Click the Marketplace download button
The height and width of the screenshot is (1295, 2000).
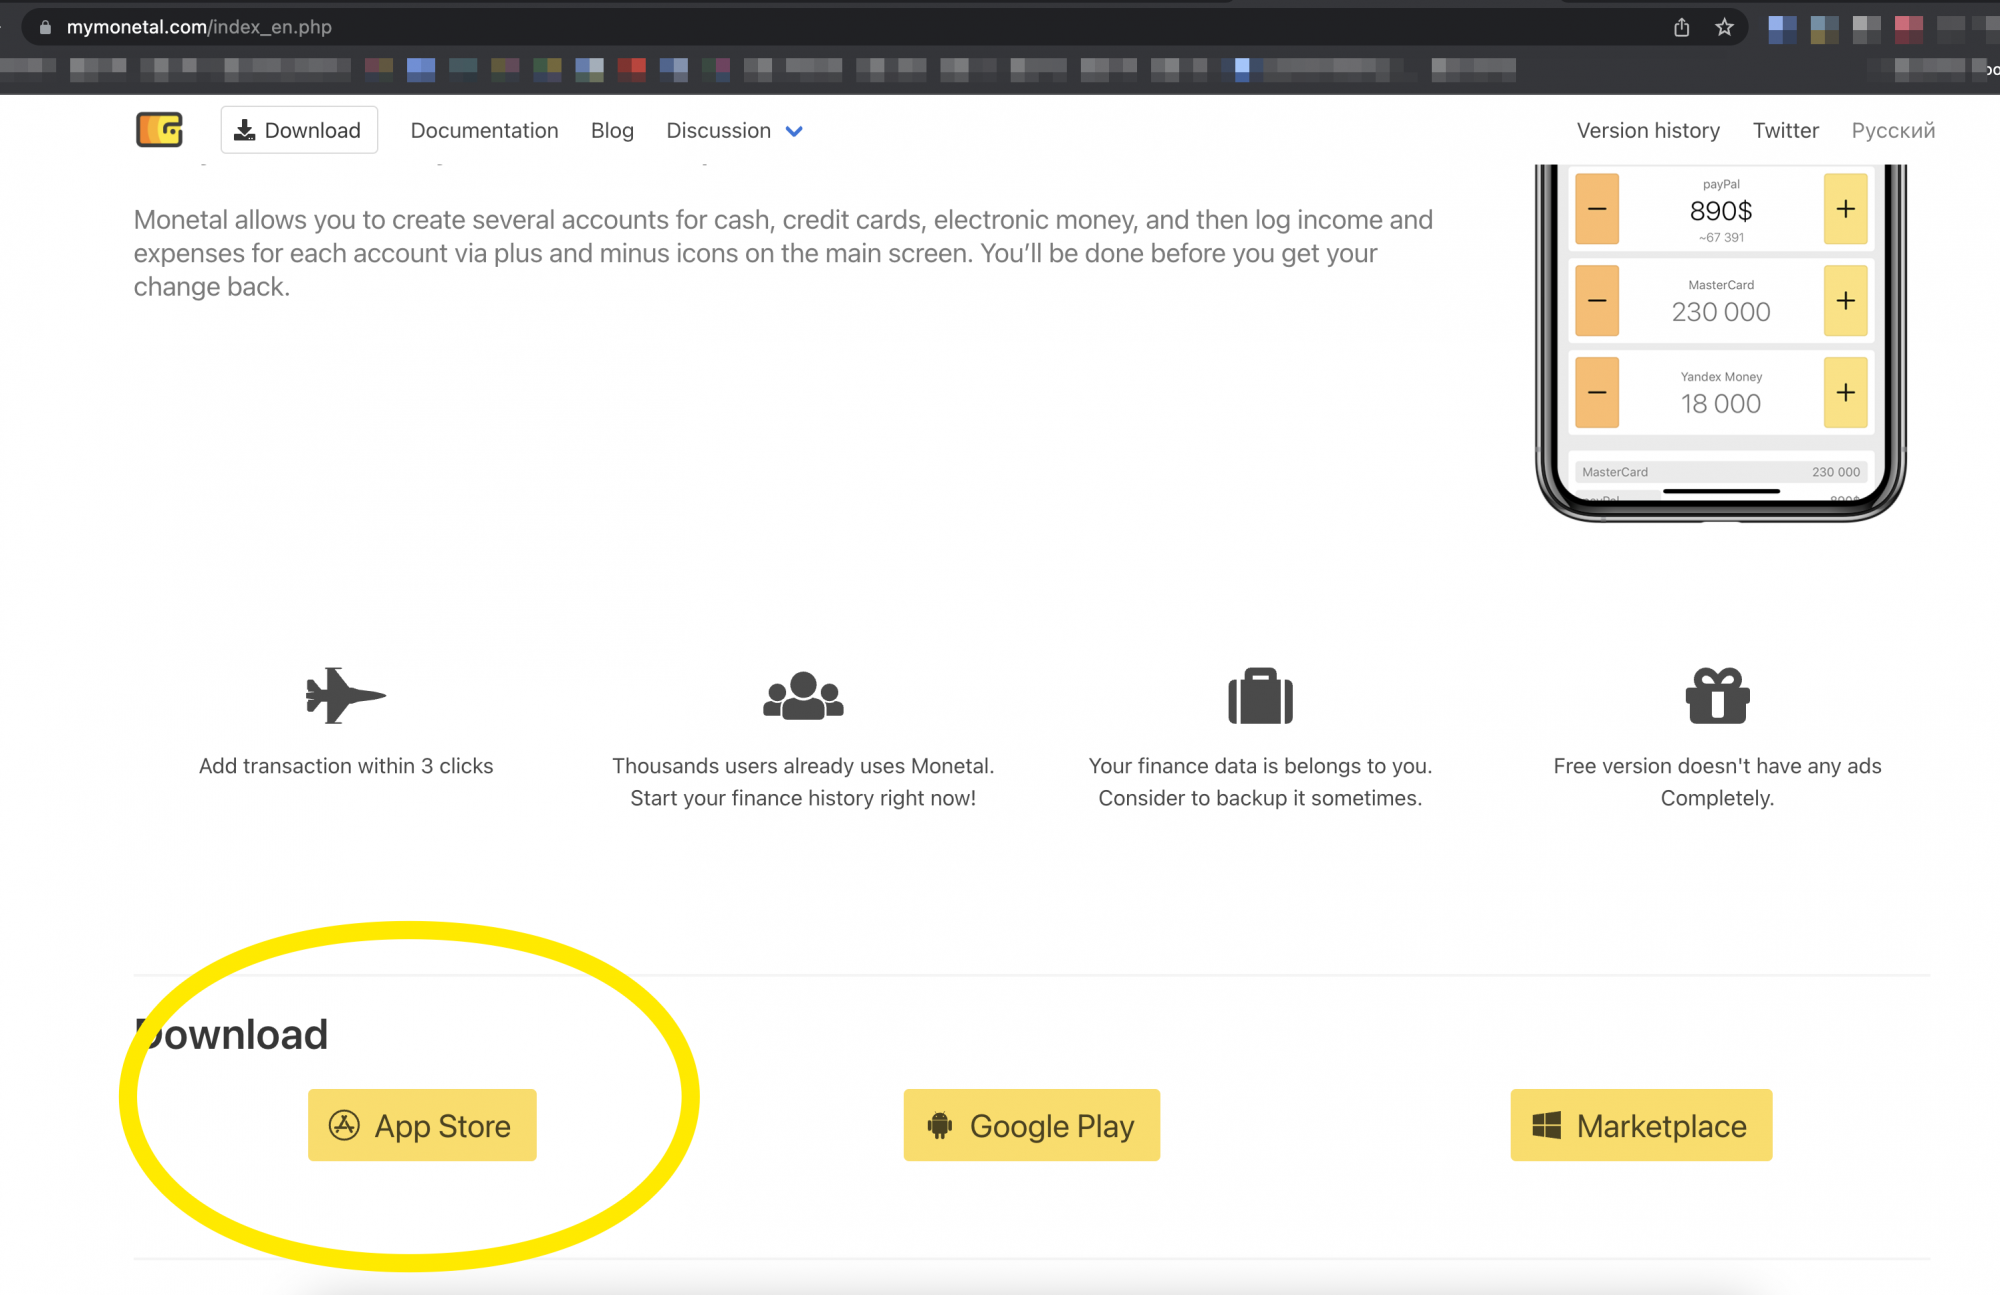tap(1641, 1125)
